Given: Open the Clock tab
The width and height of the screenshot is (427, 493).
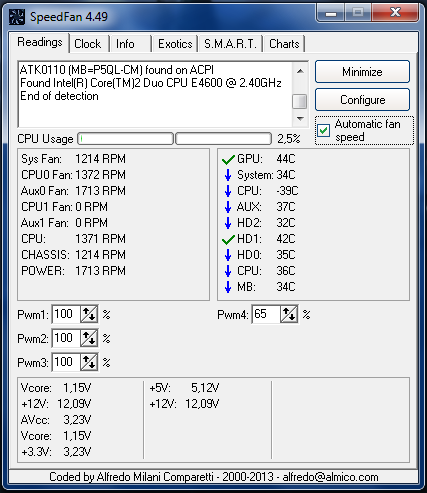Looking at the screenshot, I should (x=88, y=44).
